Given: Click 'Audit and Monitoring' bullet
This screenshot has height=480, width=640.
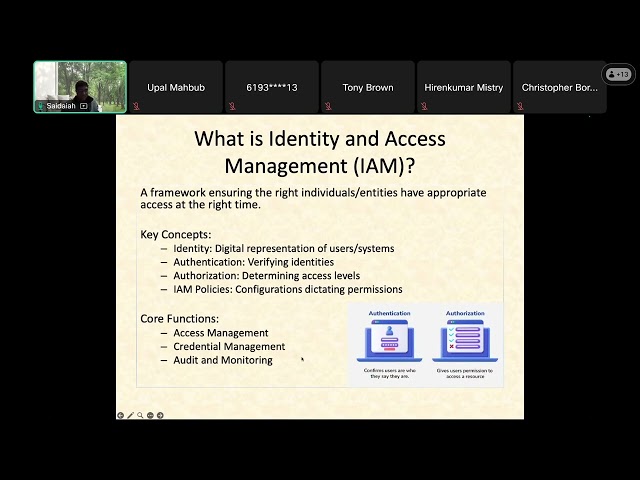Looking at the screenshot, I should point(223,360).
